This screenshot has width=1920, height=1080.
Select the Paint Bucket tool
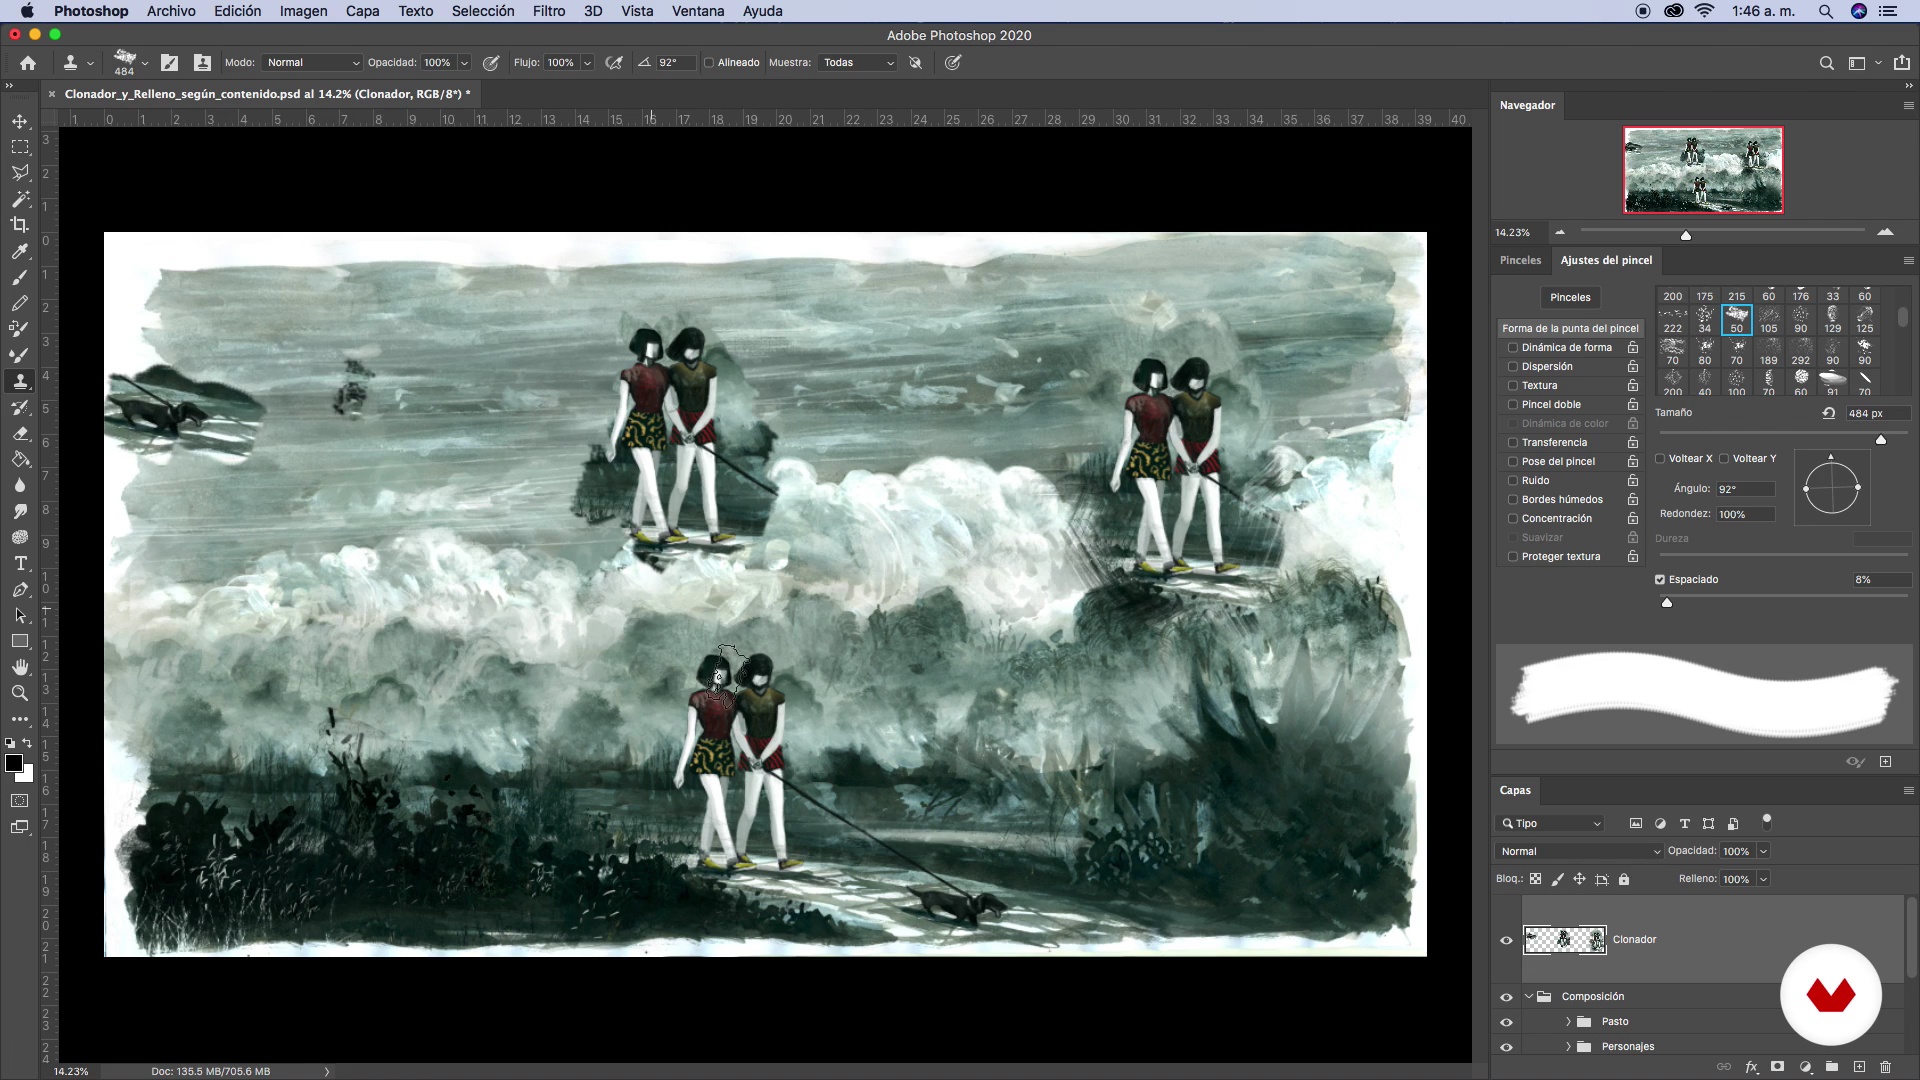[x=20, y=459]
